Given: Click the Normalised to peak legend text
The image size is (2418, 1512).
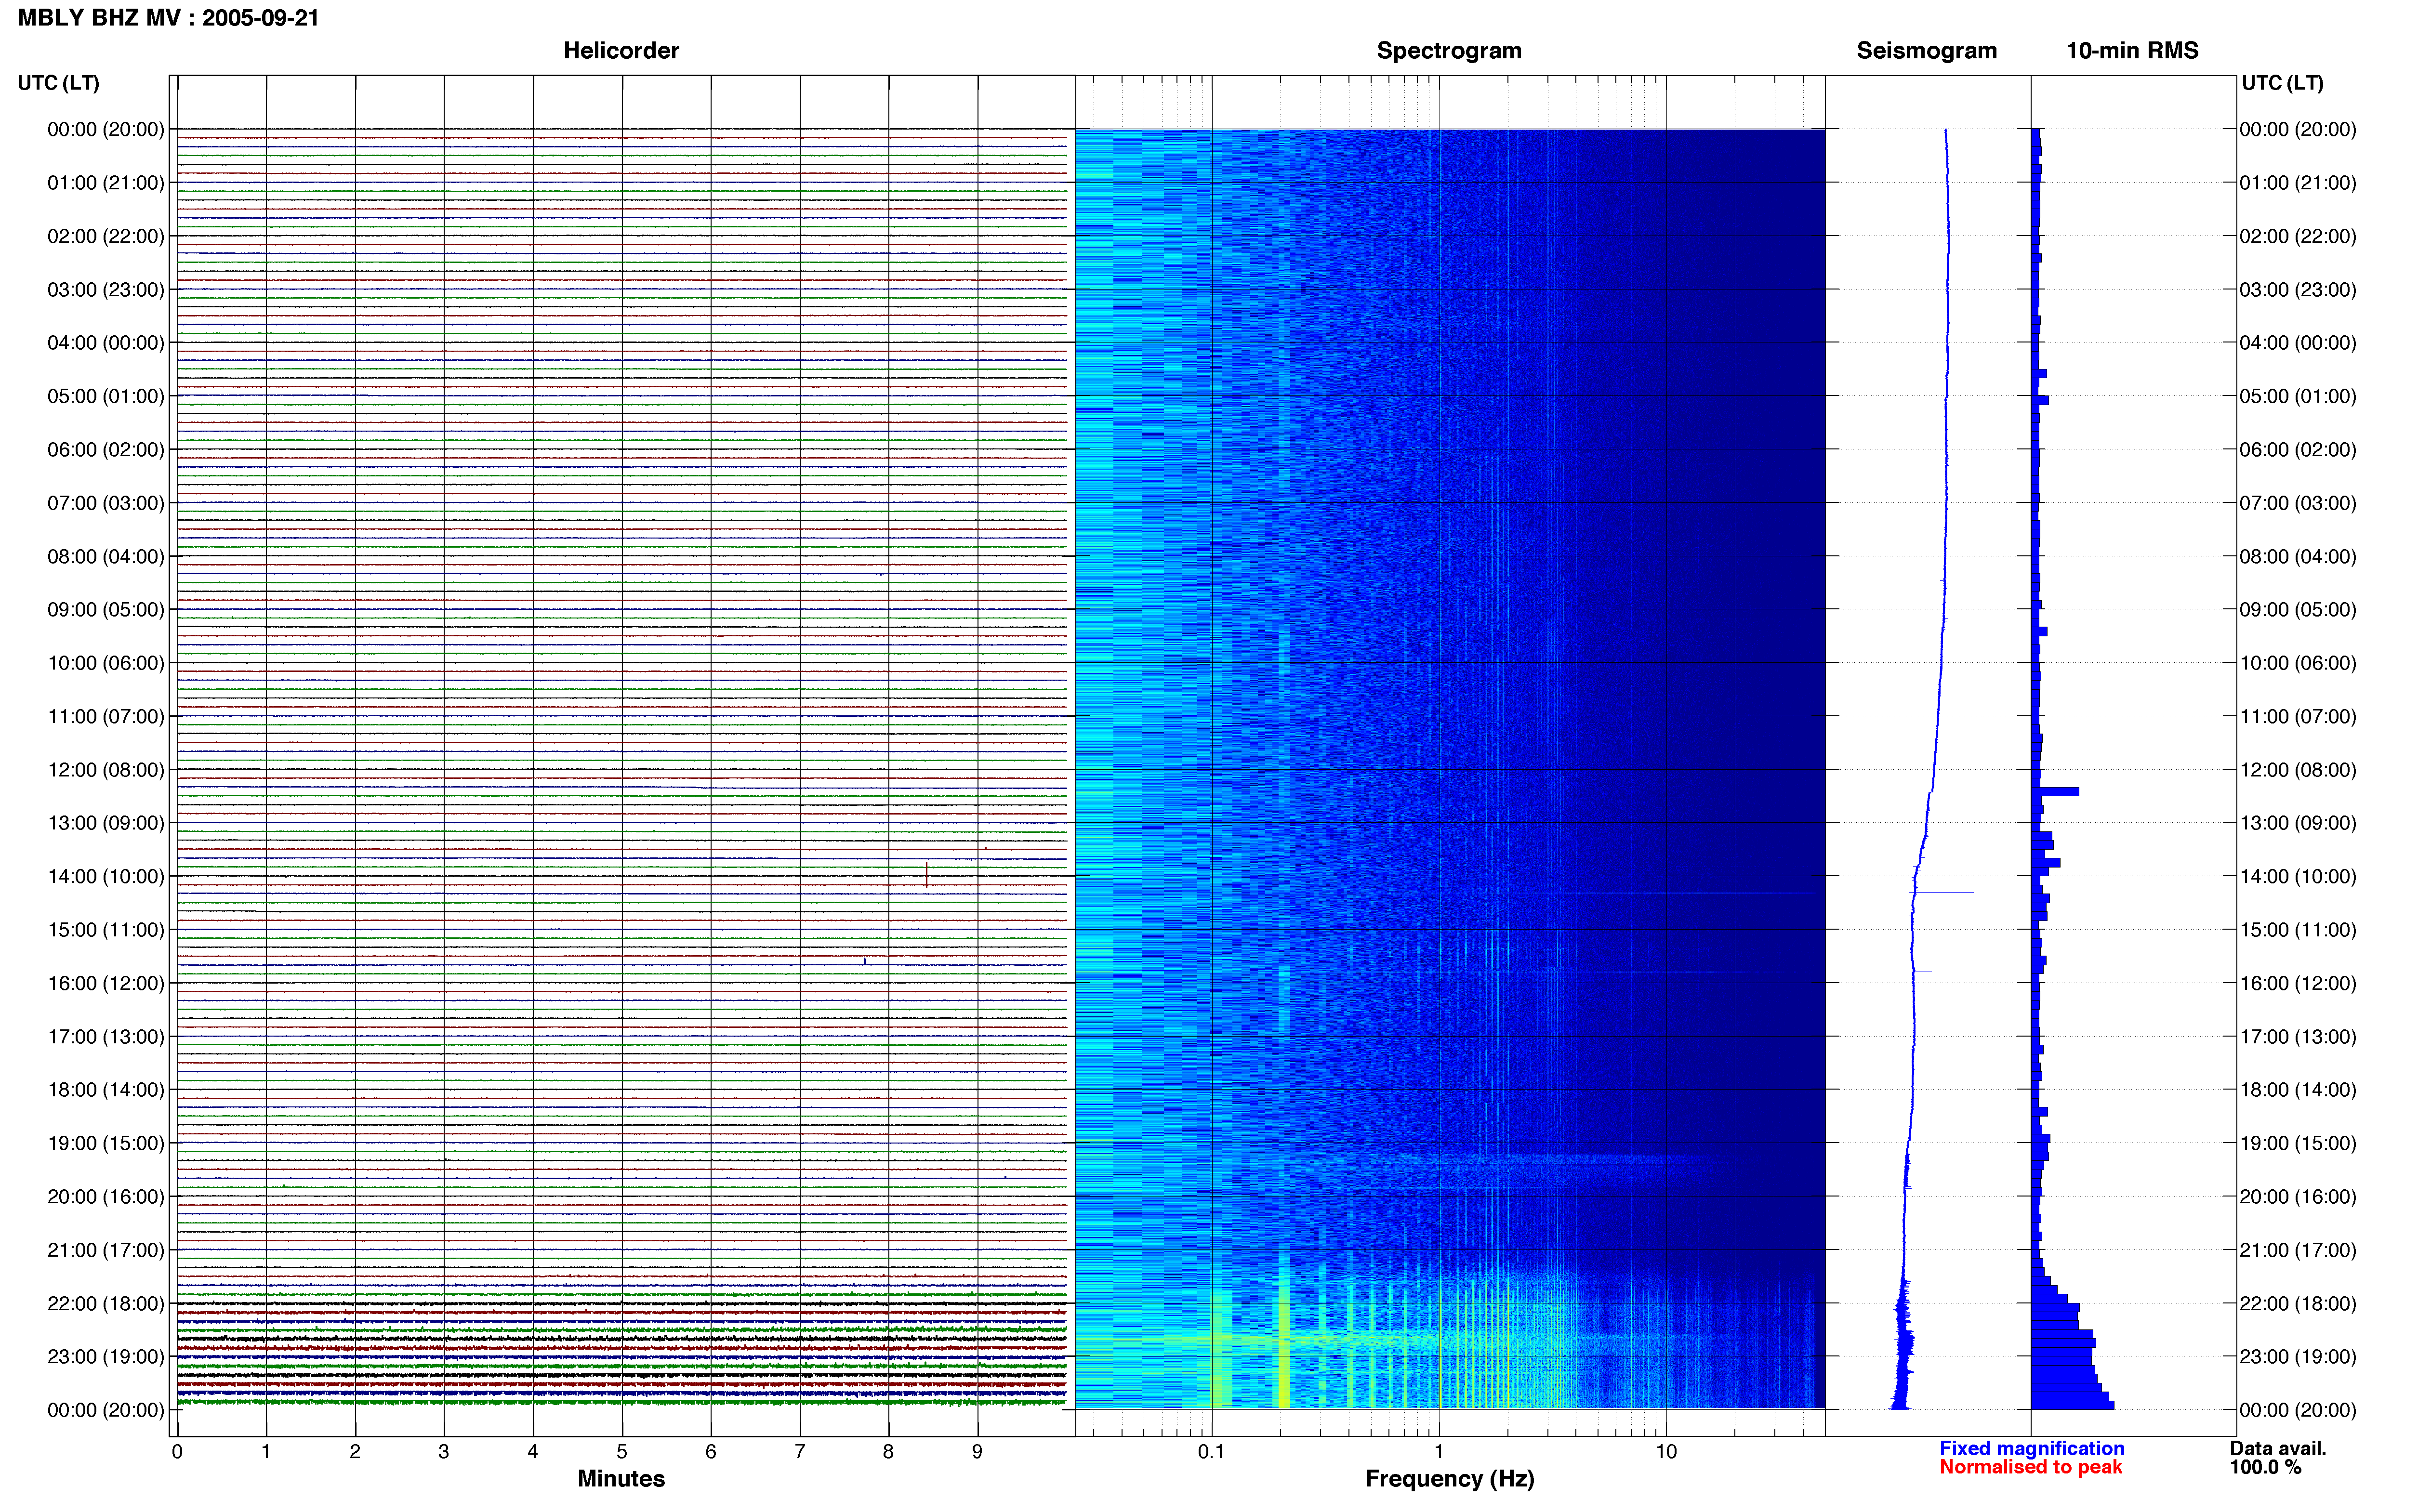Looking at the screenshot, I should click(2030, 1467).
